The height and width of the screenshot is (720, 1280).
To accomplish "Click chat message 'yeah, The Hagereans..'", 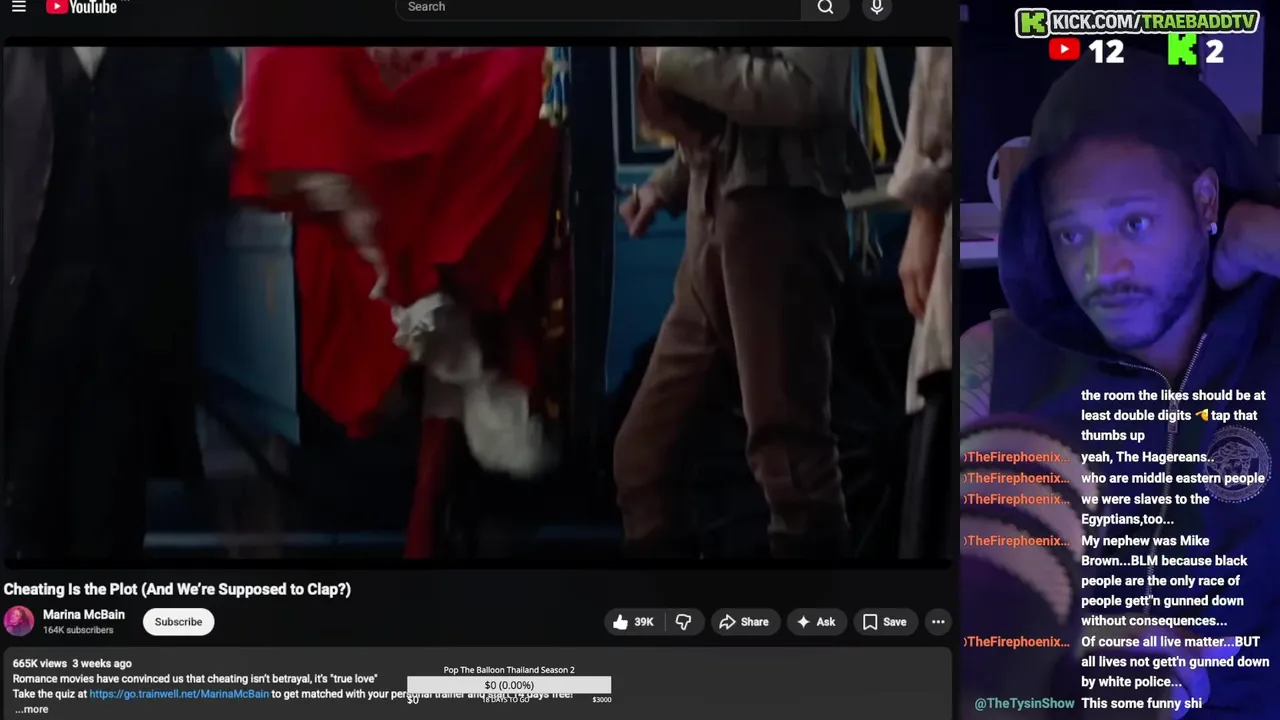I will coord(1148,457).
